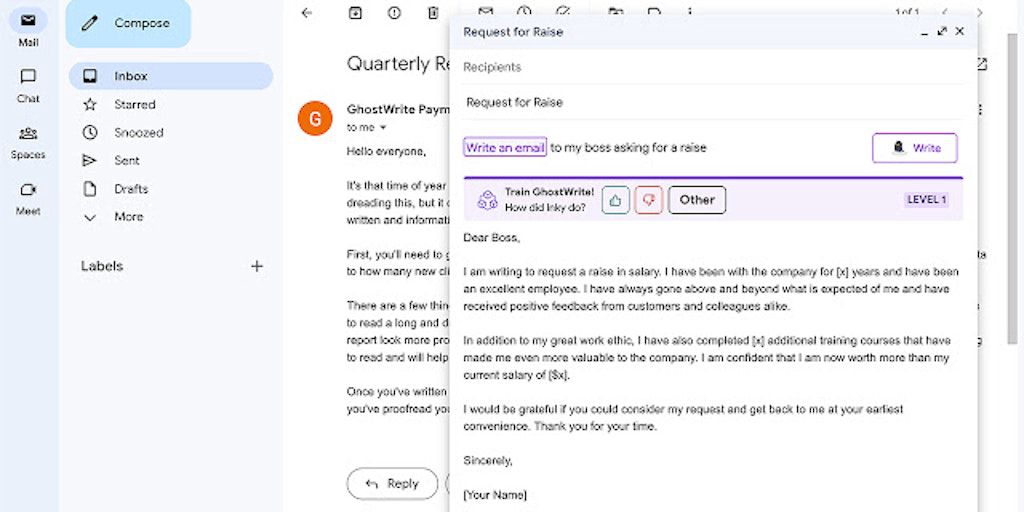Click the 'Dear Boss,' line in the draft

[x=492, y=238]
